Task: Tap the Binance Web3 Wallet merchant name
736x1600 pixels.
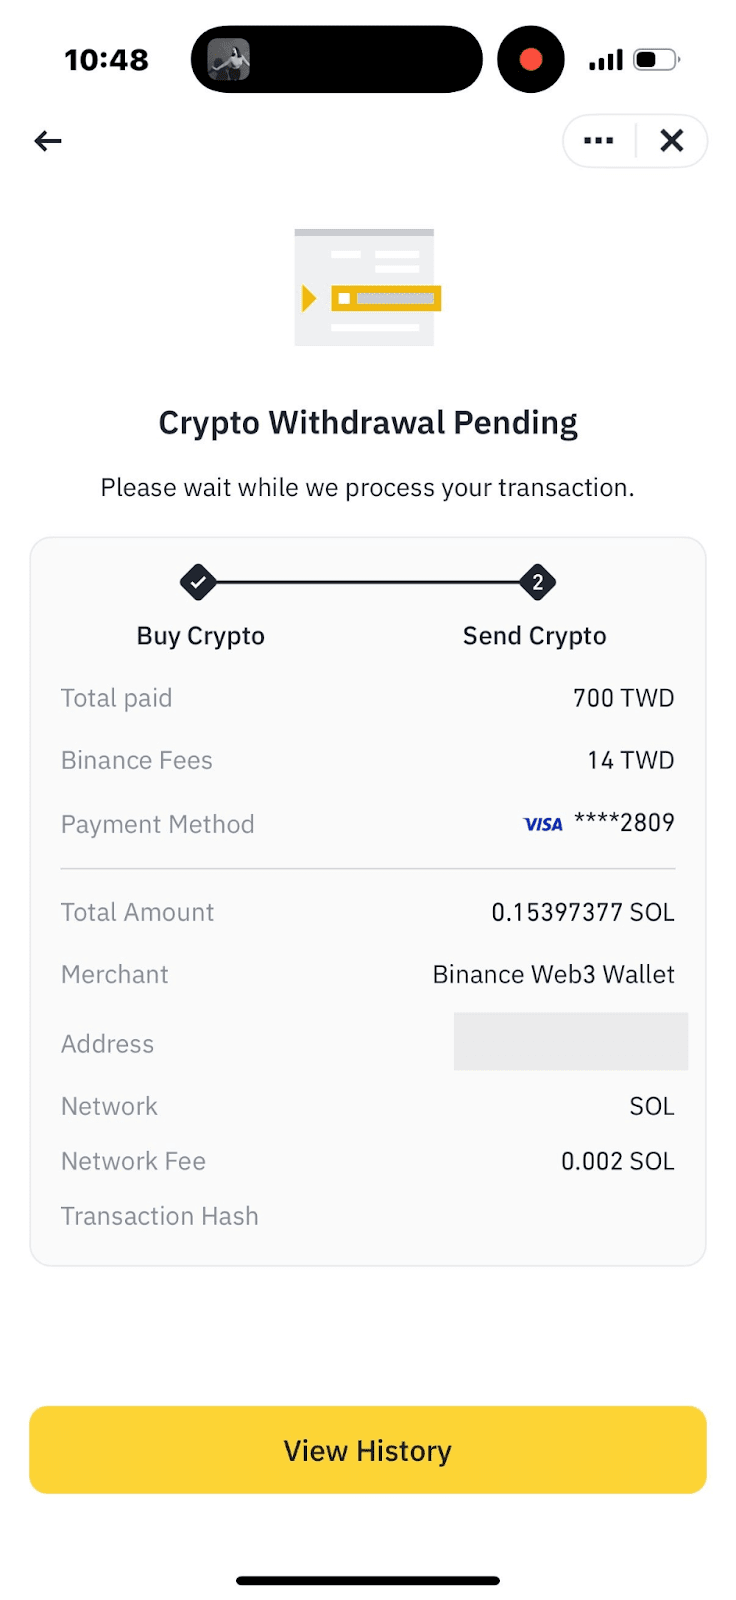Action: (553, 974)
